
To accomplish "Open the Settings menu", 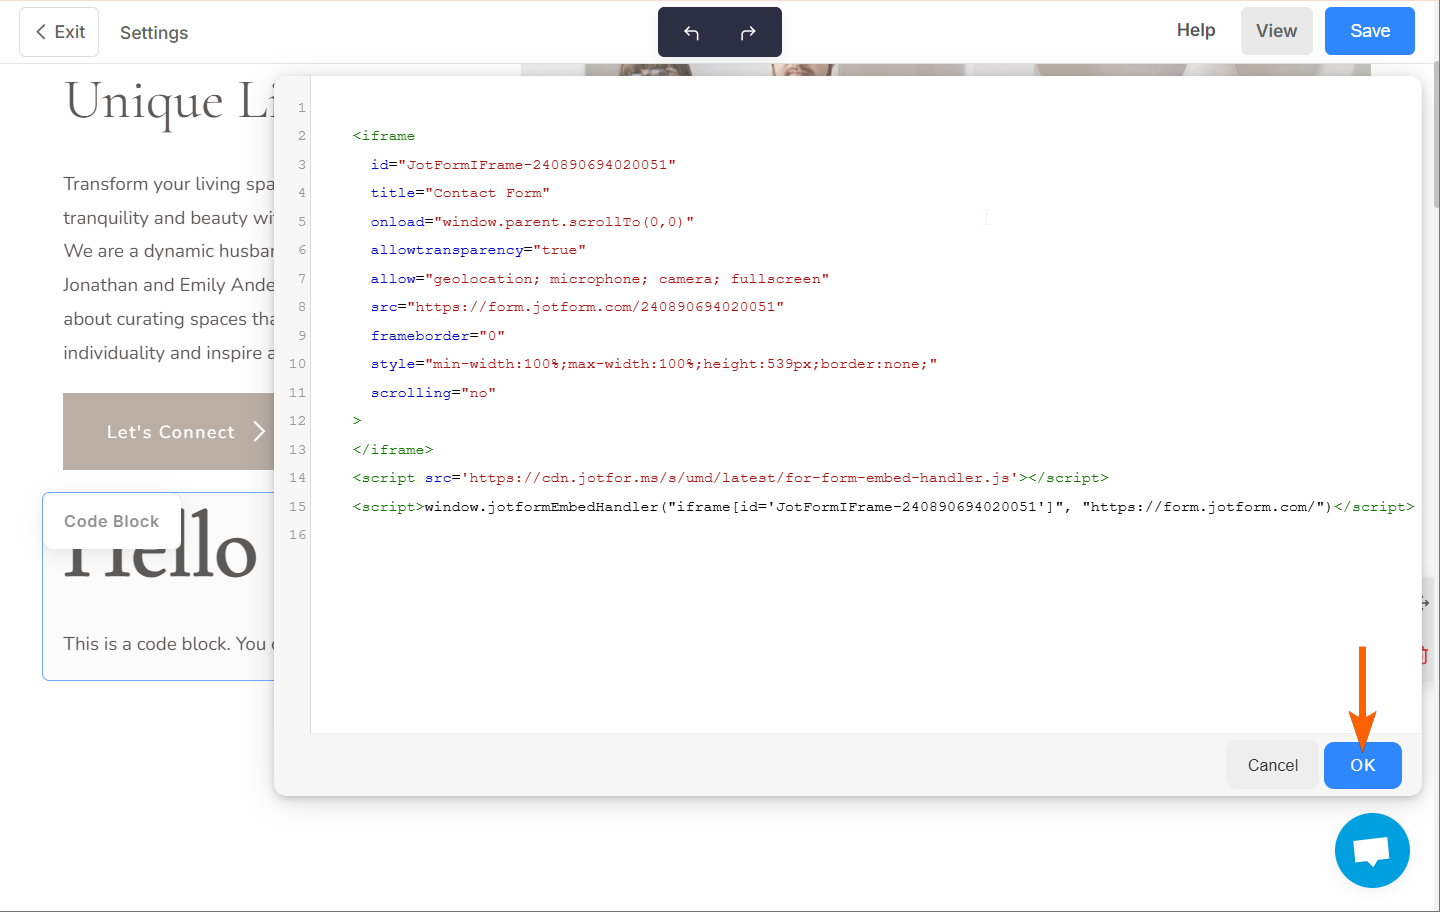I will pos(154,33).
